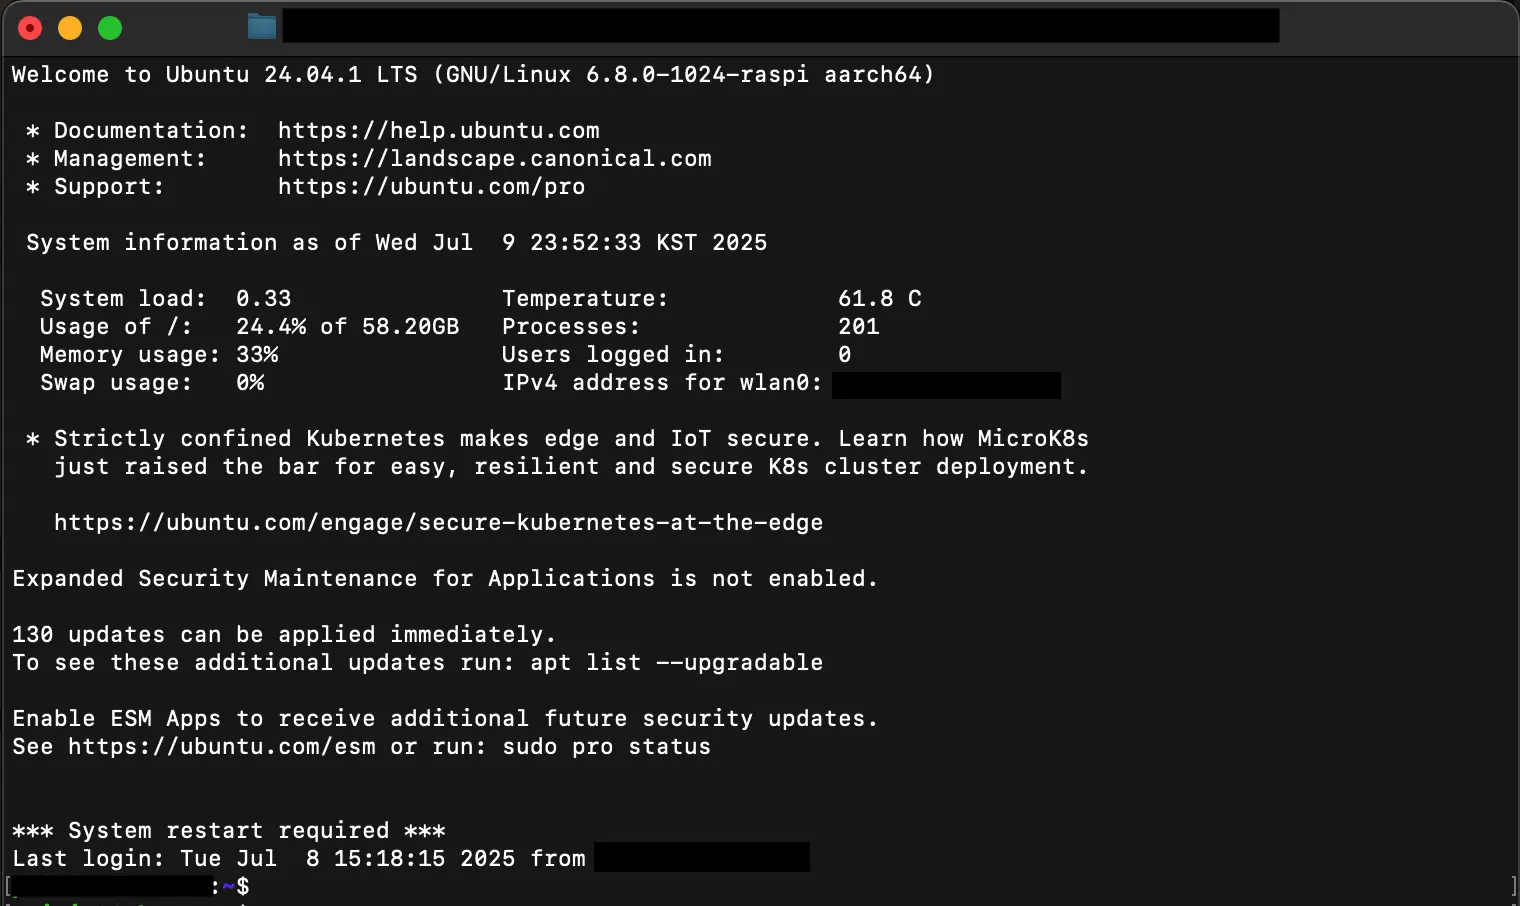Click the folder proxy icon in the title bar

[x=260, y=26]
